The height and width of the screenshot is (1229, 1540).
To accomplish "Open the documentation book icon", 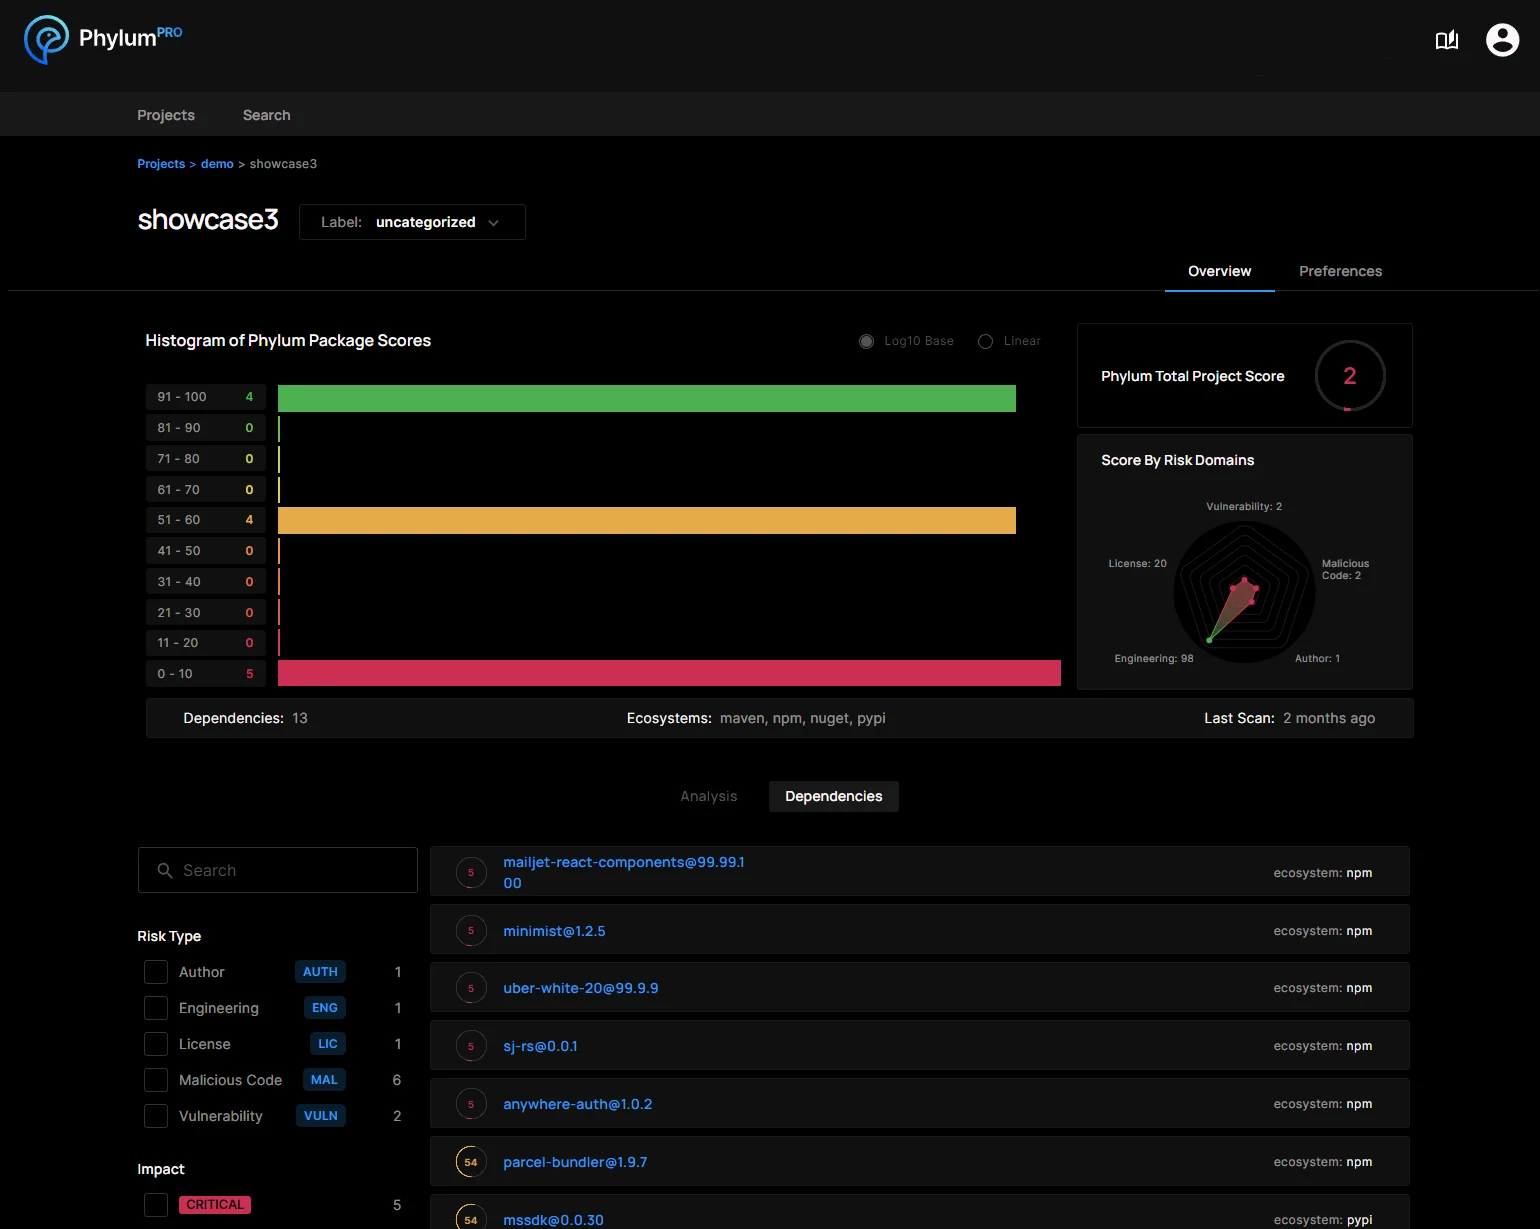I will (1447, 40).
